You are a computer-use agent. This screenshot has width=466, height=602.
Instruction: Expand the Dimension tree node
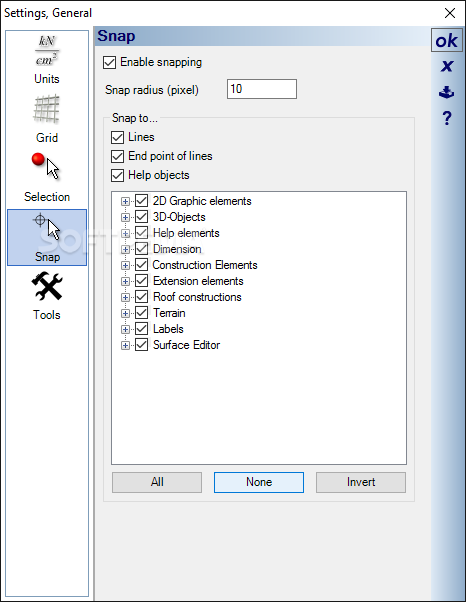[125, 250]
